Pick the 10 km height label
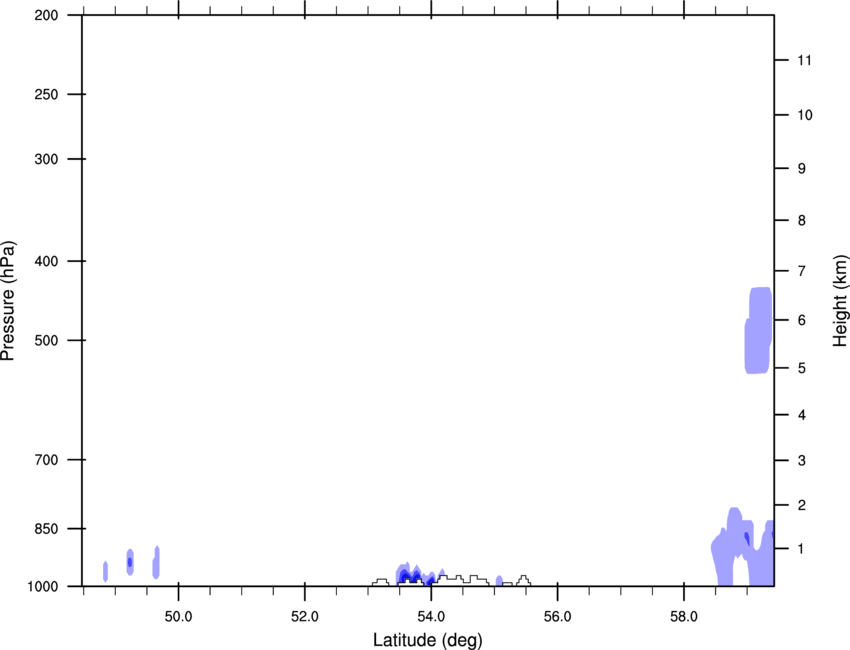850x650 pixels. (805, 115)
